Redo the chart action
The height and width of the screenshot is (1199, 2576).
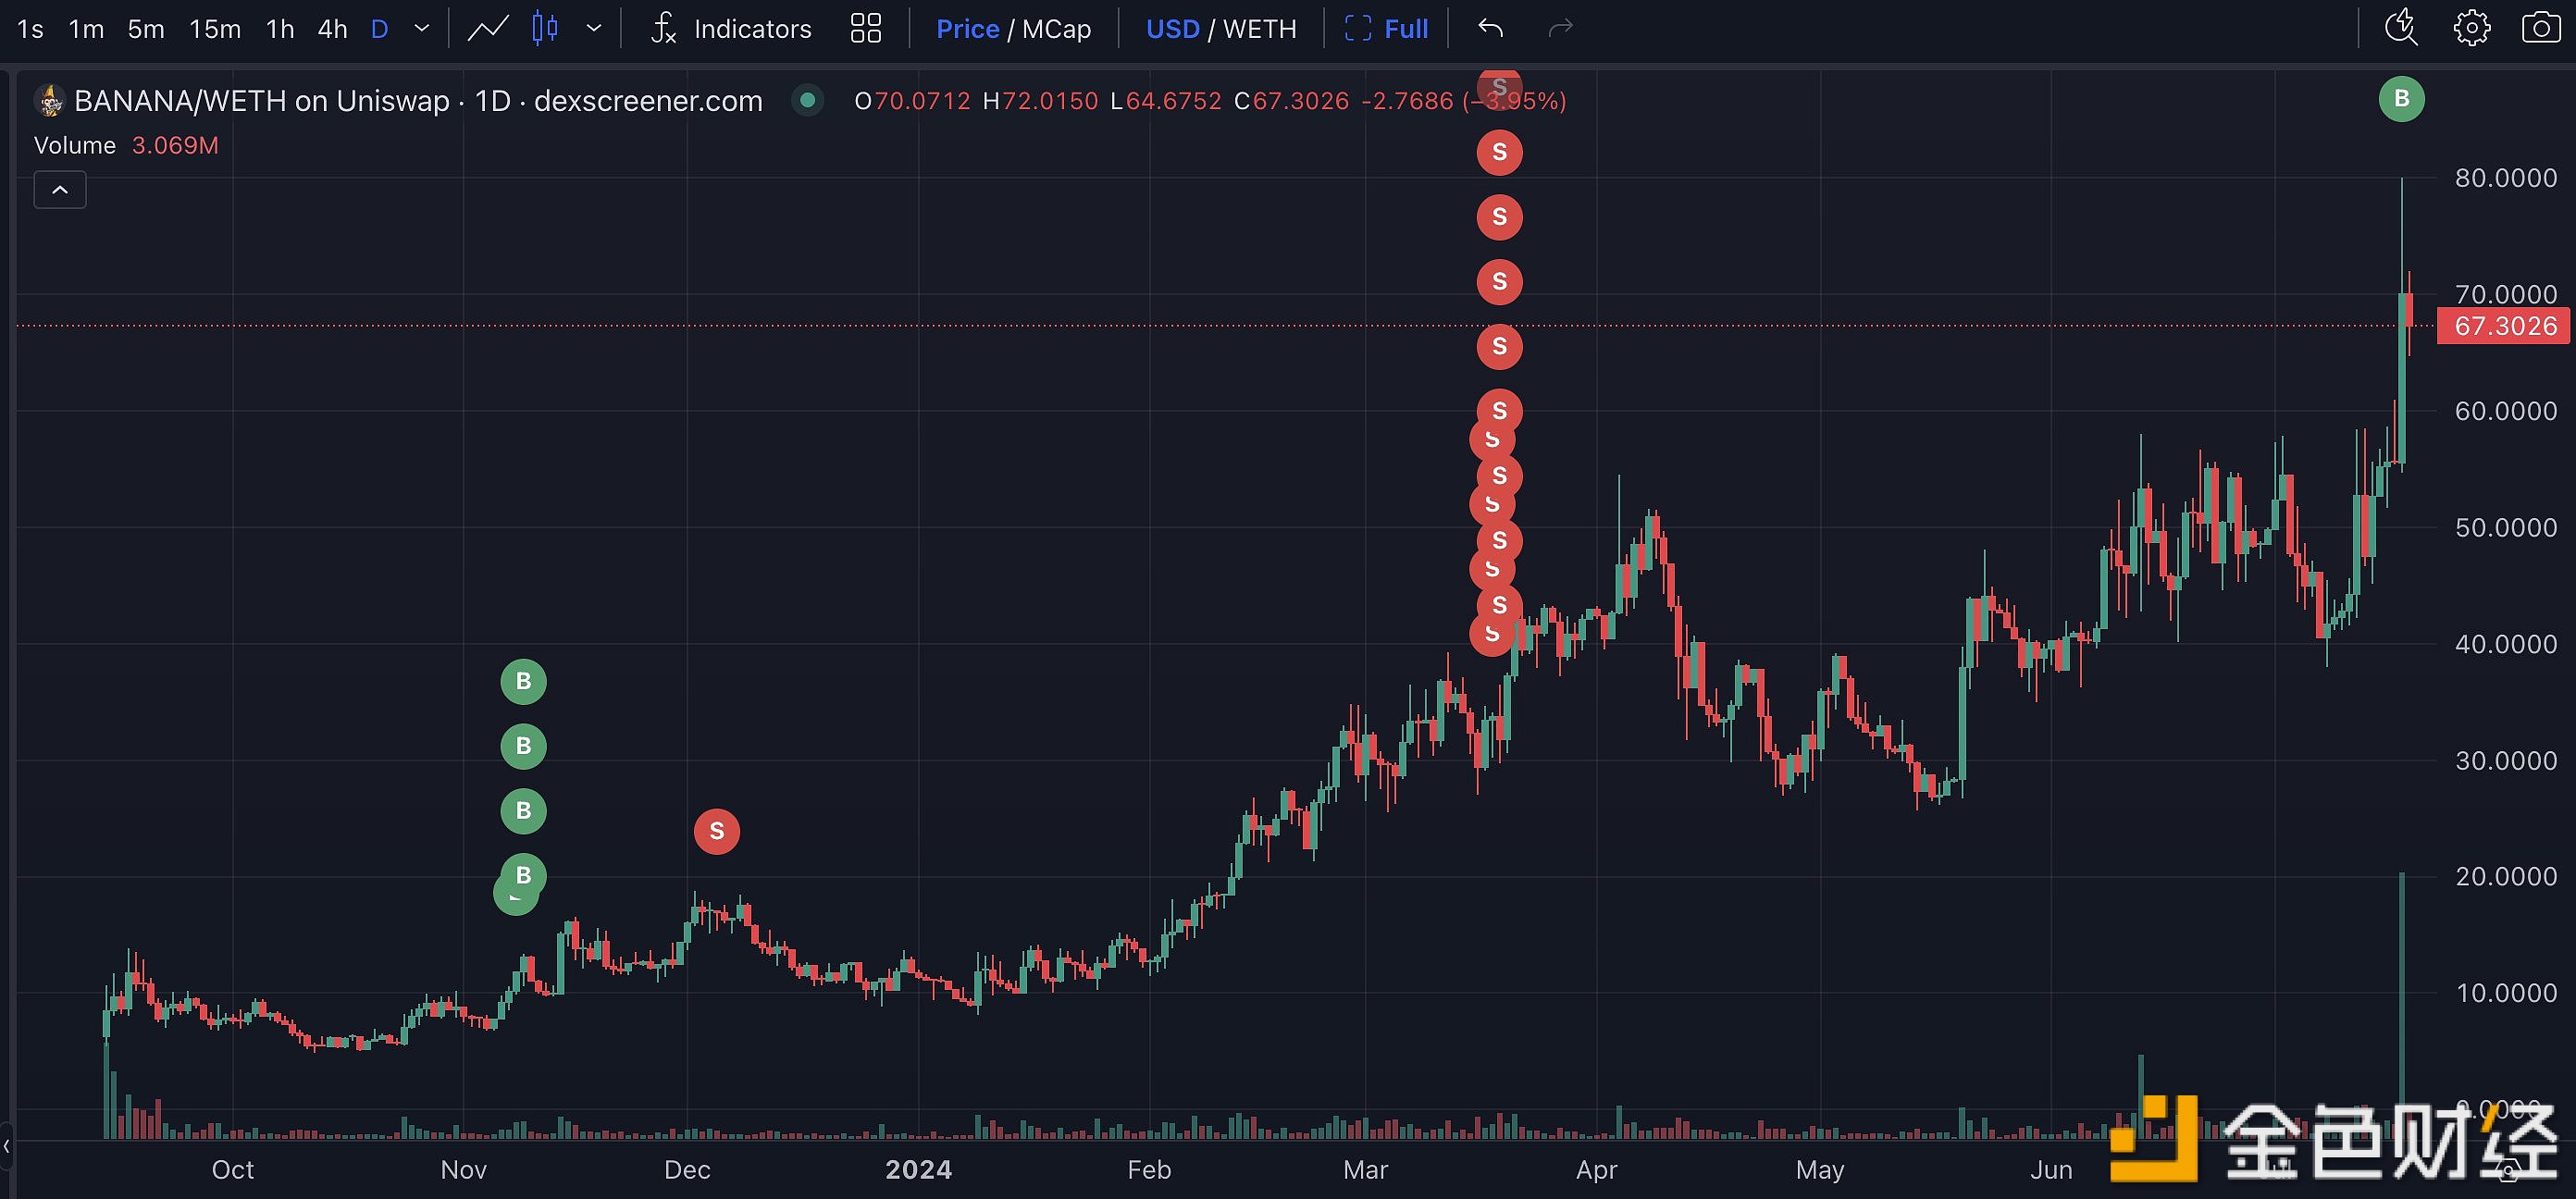click(1560, 29)
